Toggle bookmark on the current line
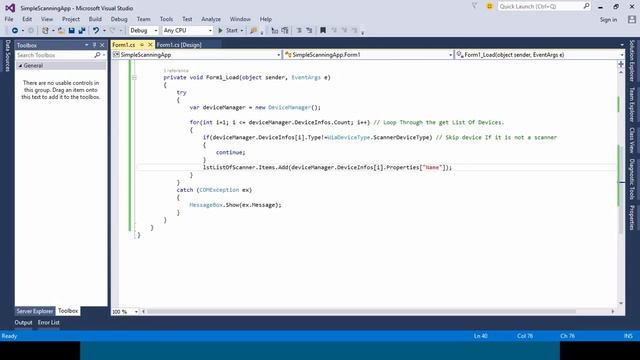Viewport: 640px width, 360px height. pyautogui.click(x=323, y=31)
